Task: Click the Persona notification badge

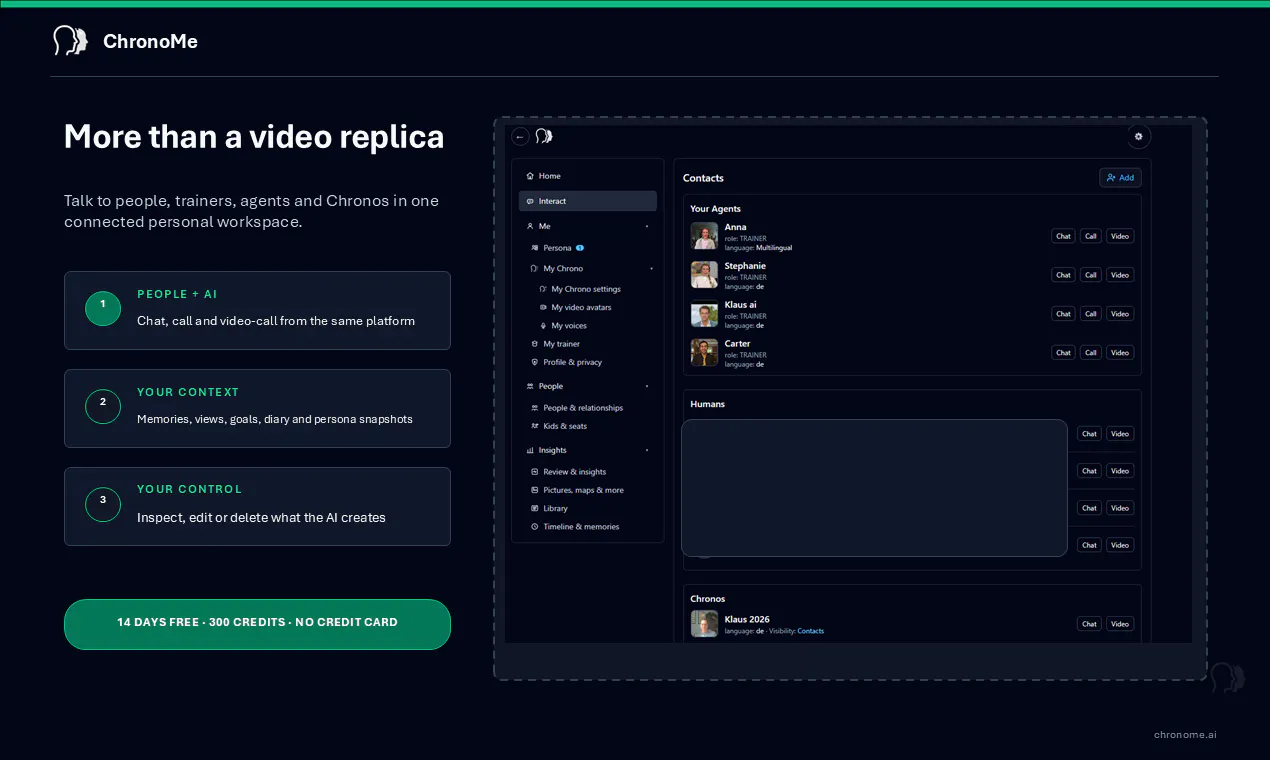Action: click(580, 248)
